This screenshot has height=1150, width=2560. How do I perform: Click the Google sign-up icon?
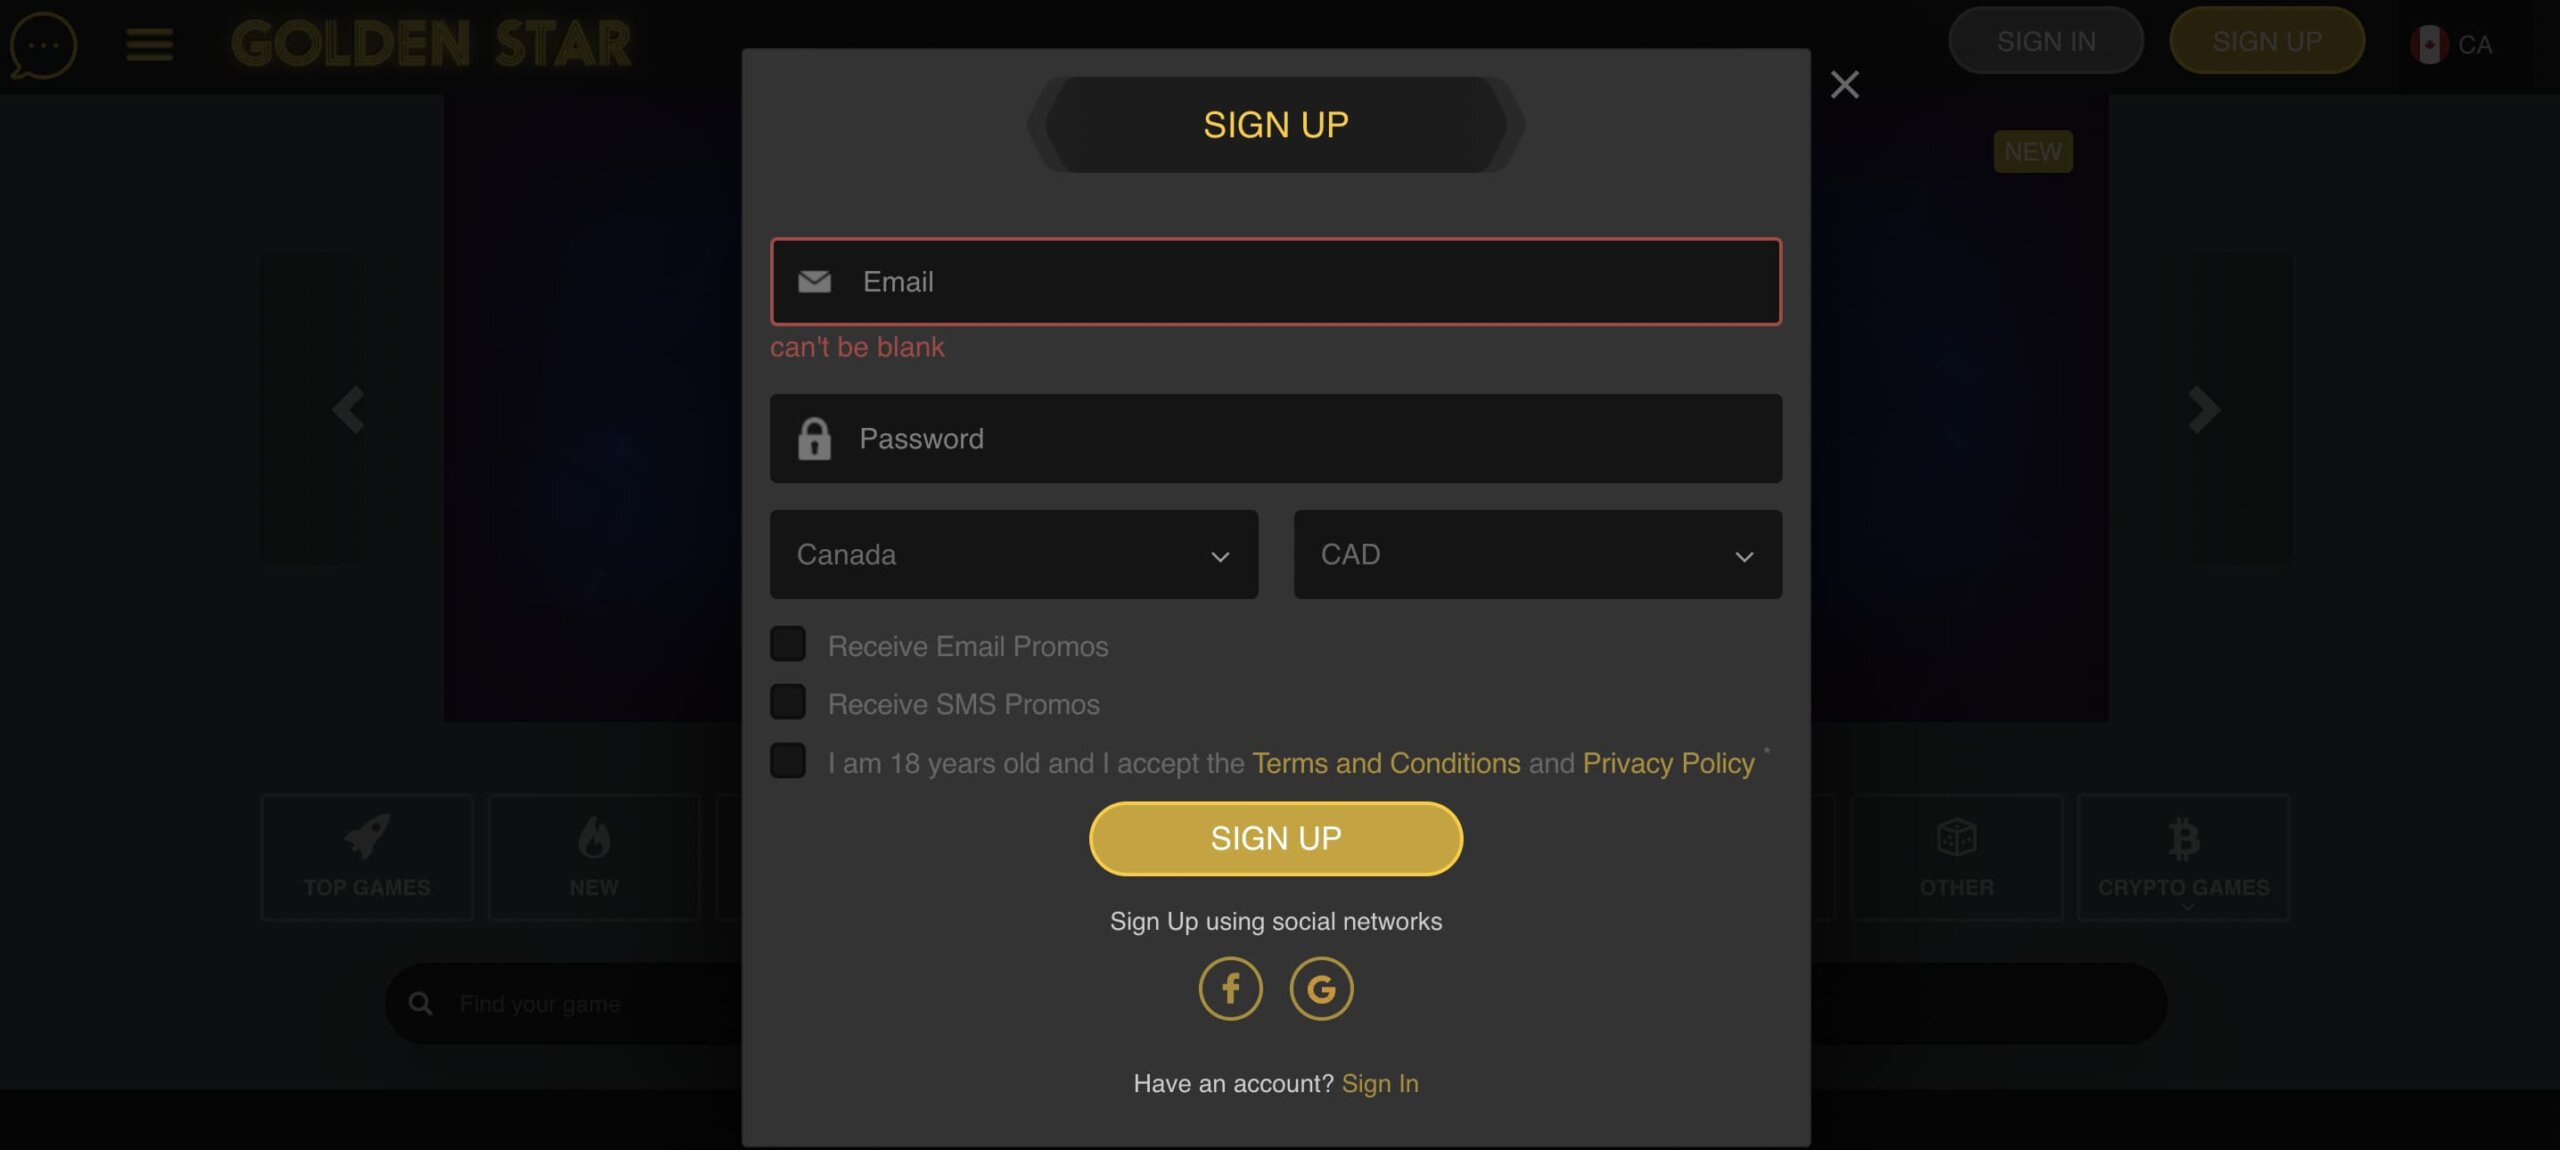(x=1321, y=988)
